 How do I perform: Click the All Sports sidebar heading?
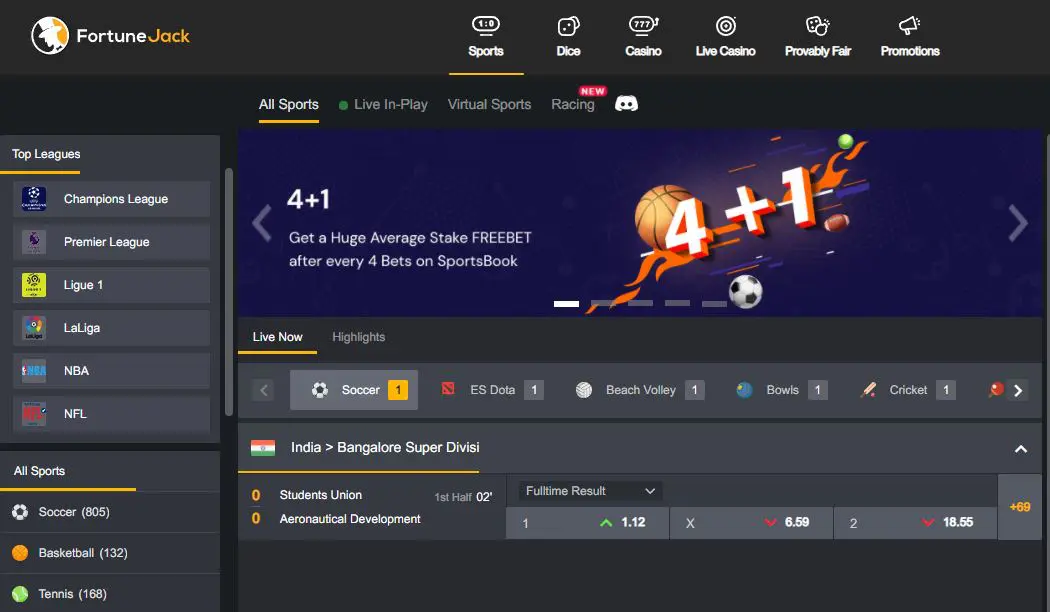(40, 471)
